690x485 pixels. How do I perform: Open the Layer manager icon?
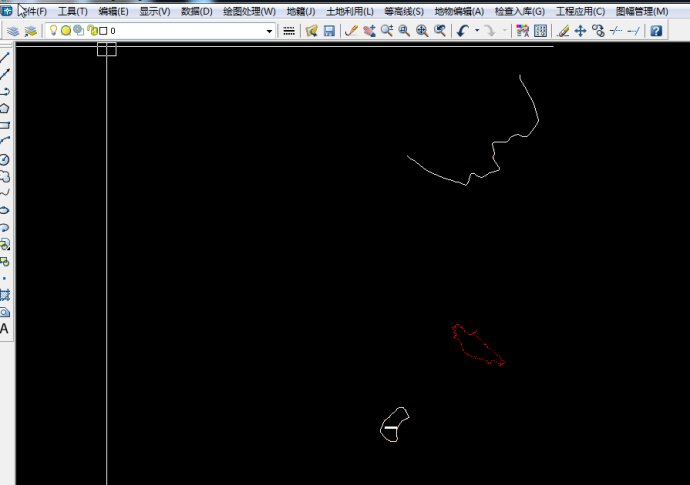coord(13,31)
